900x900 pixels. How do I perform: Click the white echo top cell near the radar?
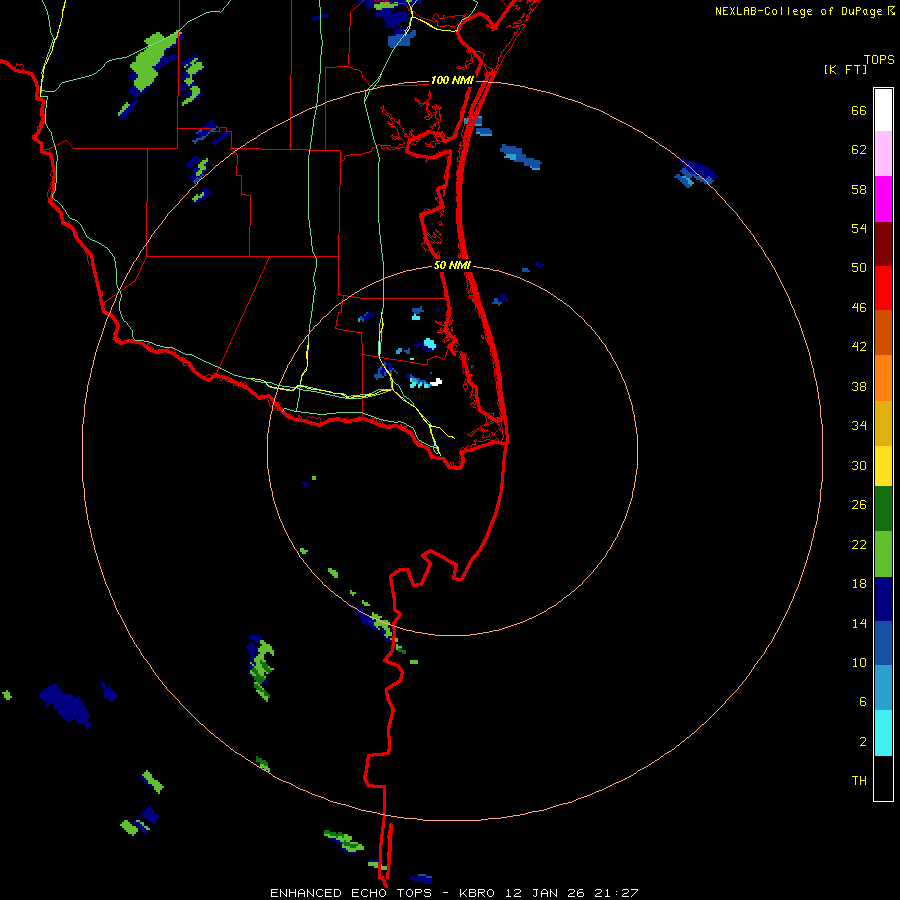pyautogui.click(x=436, y=382)
